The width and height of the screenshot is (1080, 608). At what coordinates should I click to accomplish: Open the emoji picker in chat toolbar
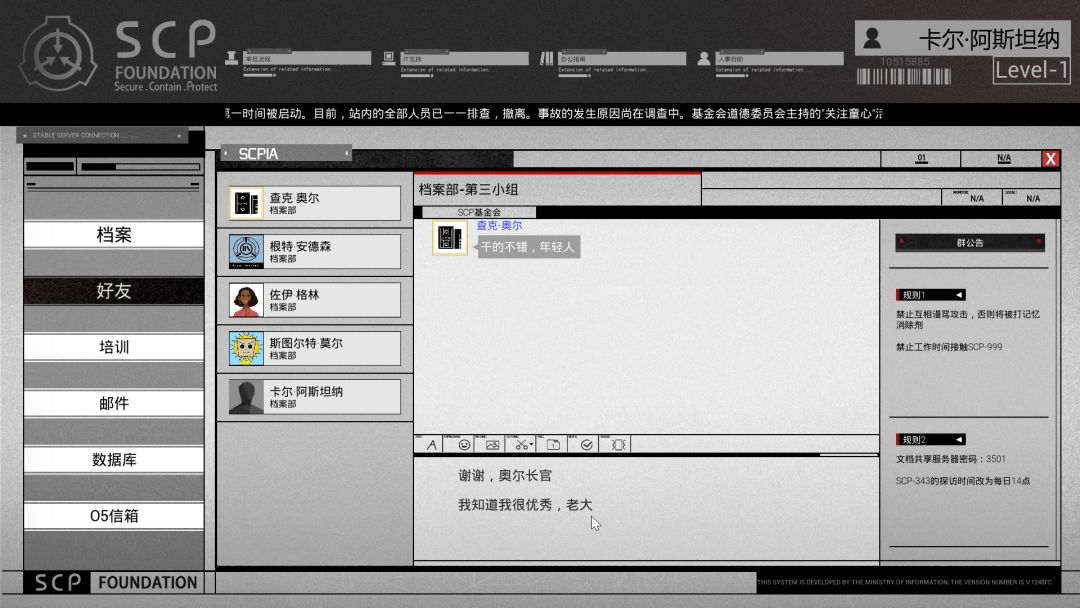[465, 445]
